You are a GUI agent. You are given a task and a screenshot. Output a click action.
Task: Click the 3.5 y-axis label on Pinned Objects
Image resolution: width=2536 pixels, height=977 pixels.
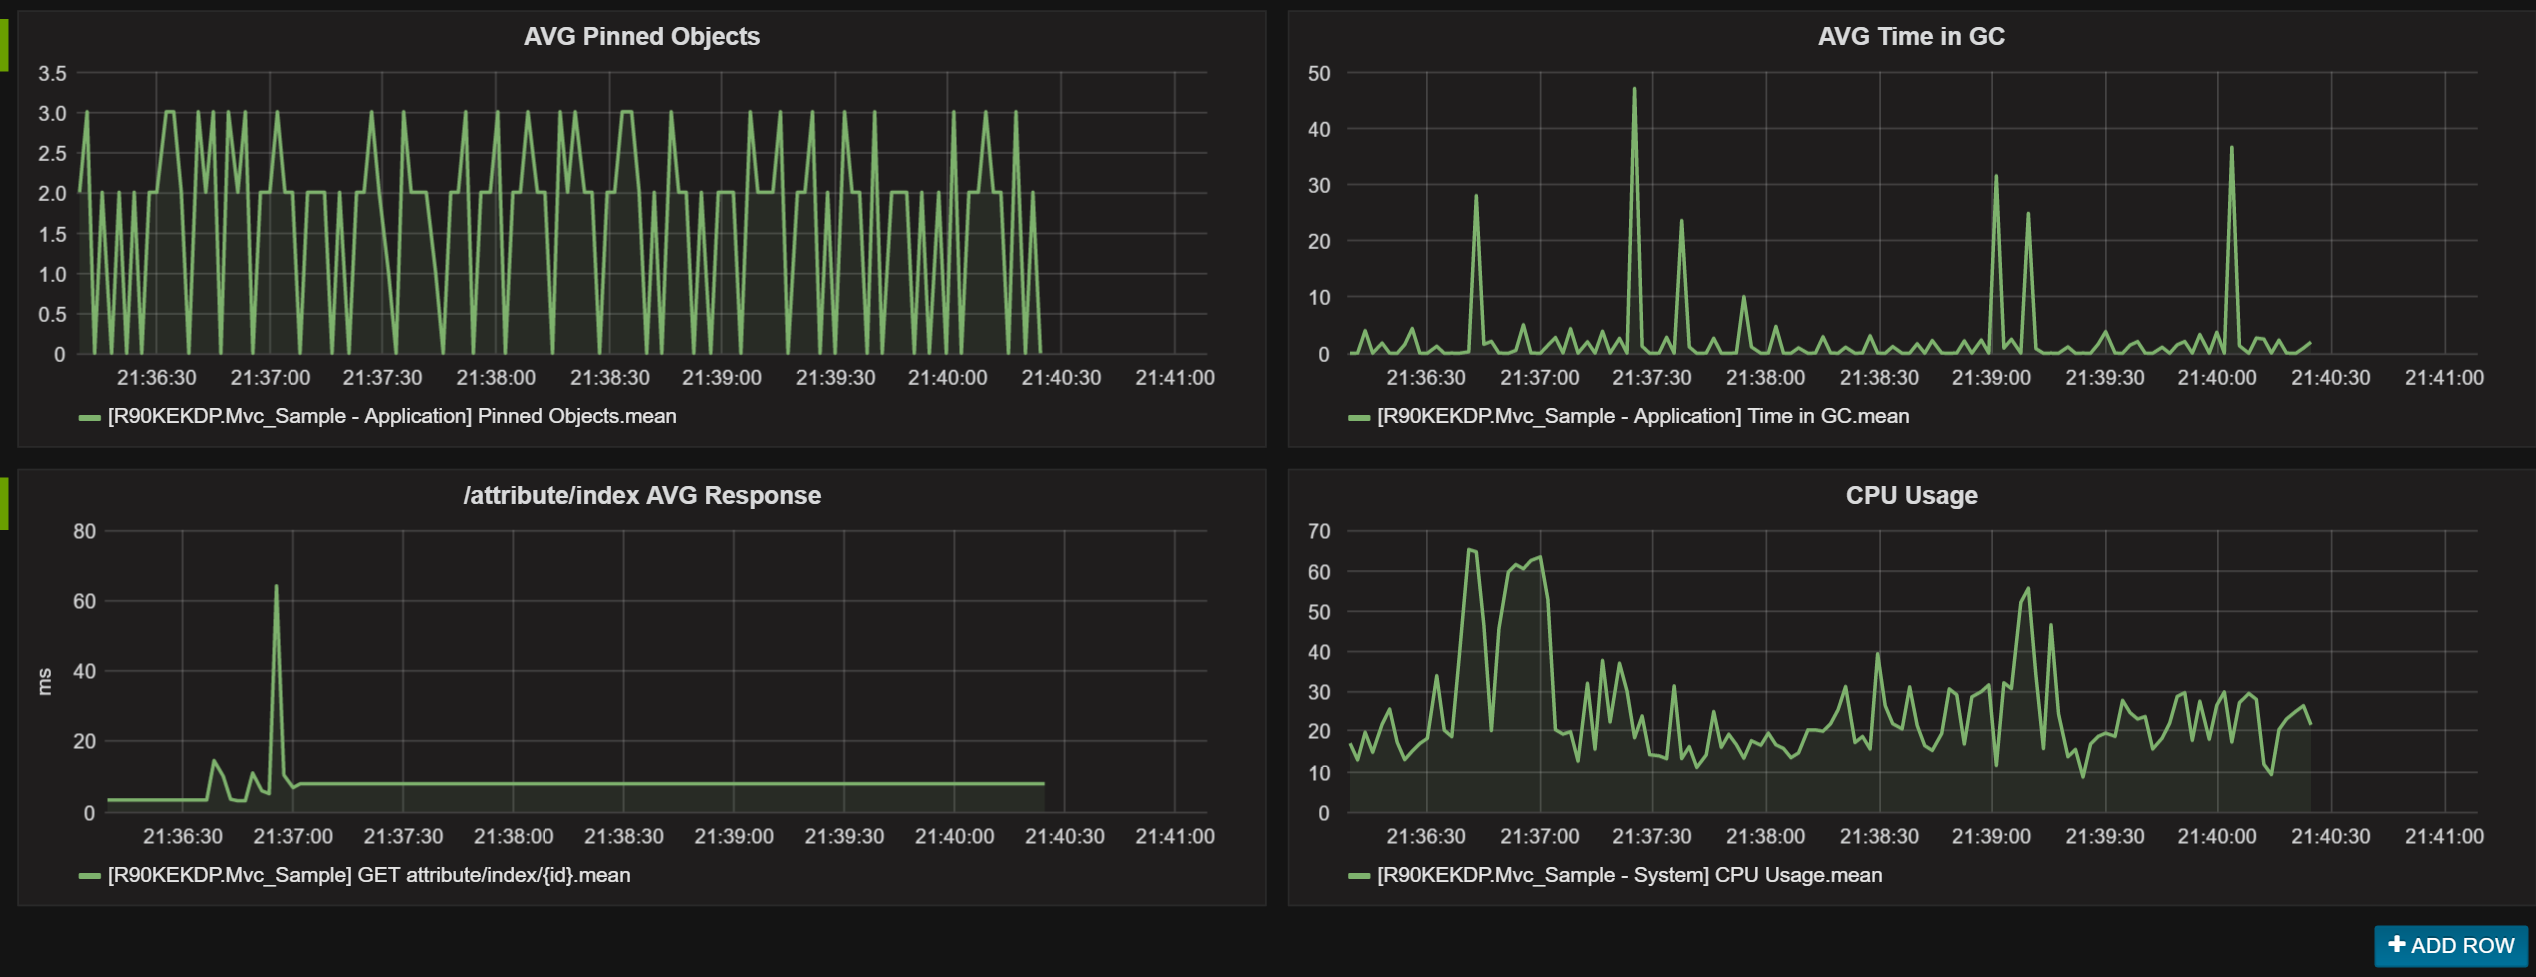click(52, 73)
